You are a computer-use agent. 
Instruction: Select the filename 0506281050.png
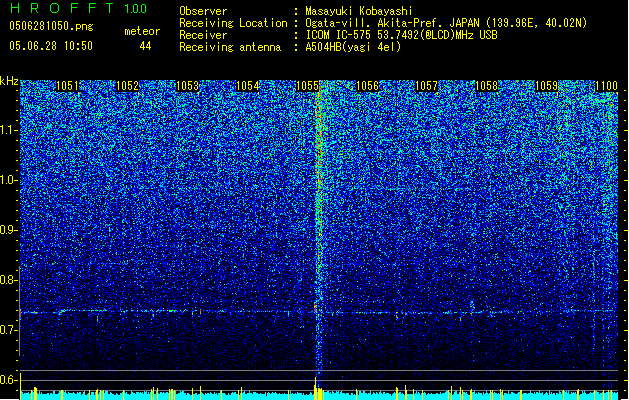51,26
